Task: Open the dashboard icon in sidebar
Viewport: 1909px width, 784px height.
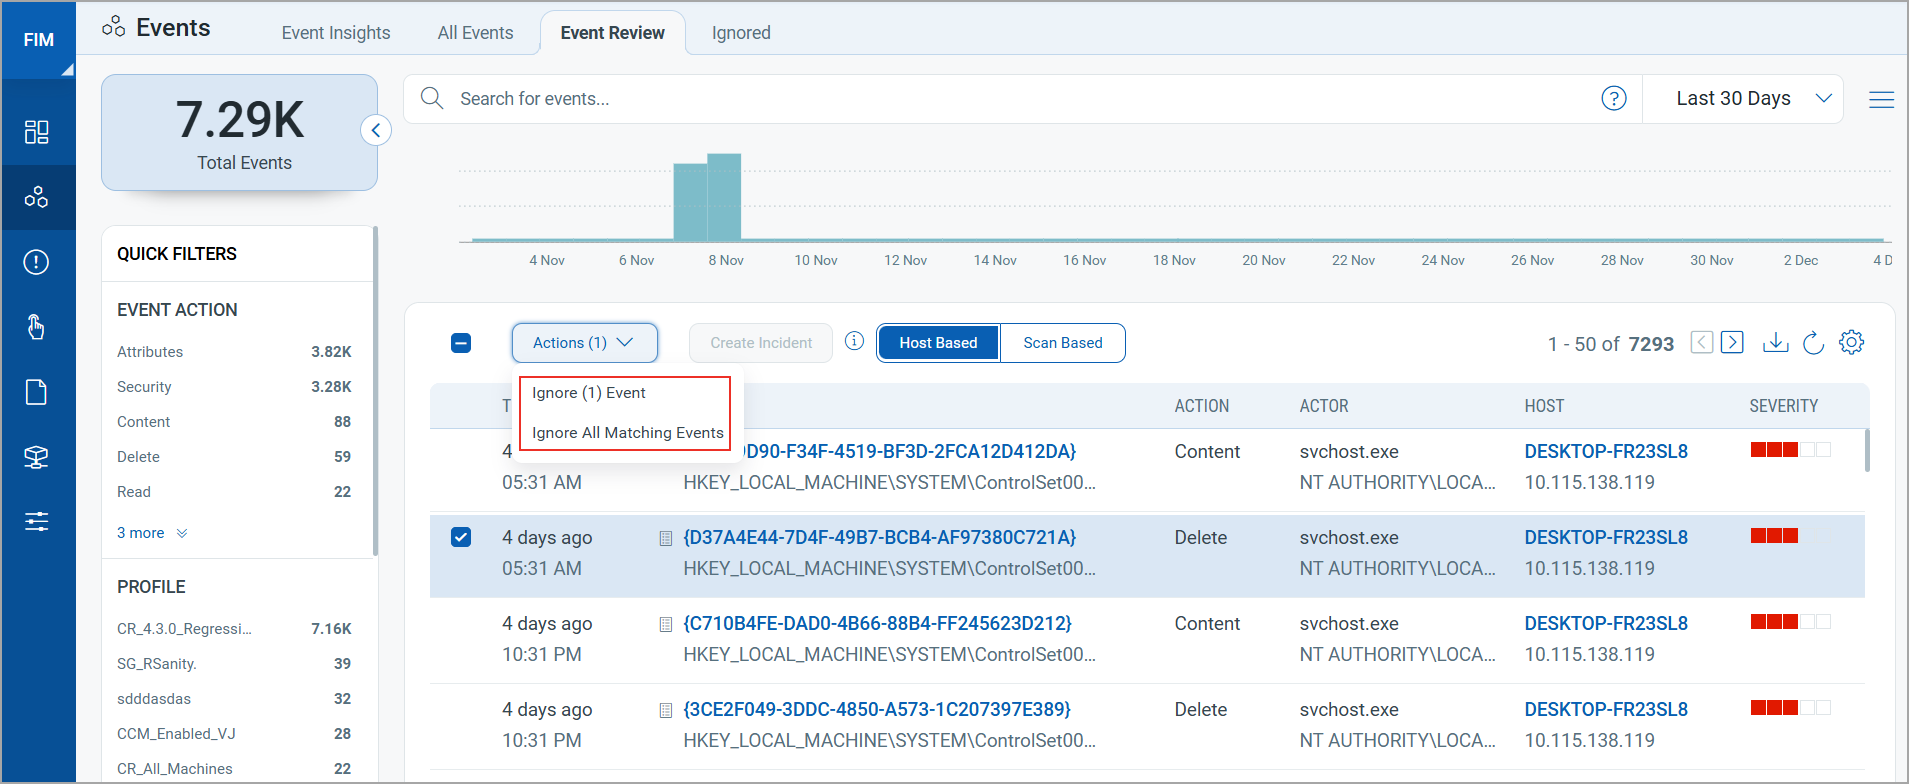Action: point(37,132)
